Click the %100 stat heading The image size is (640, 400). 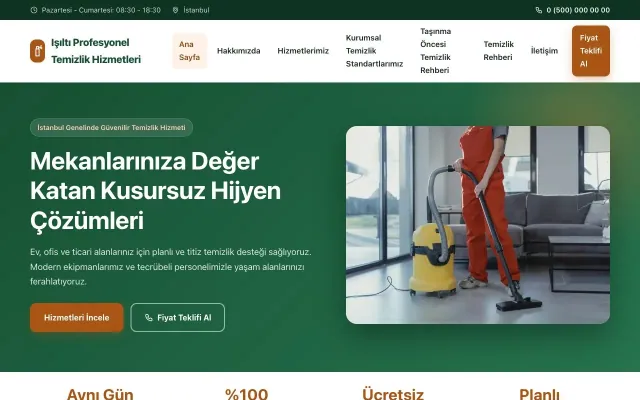[x=247, y=394]
